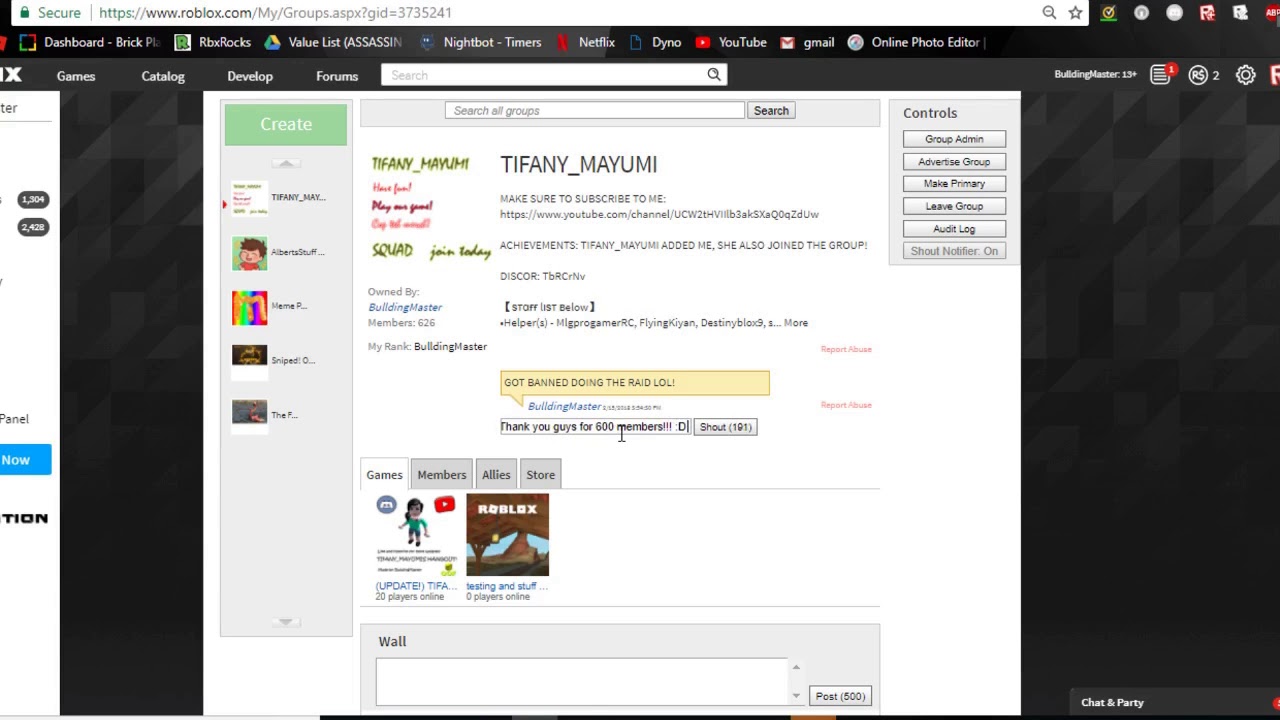Expand the description with the More link
The height and width of the screenshot is (720, 1280).
coord(796,323)
